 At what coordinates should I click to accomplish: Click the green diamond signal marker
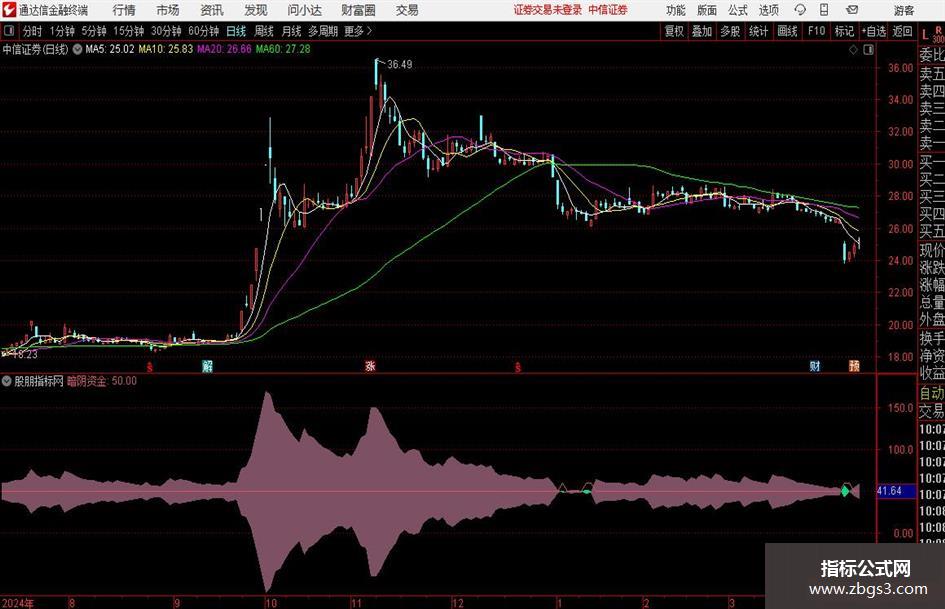pos(845,491)
